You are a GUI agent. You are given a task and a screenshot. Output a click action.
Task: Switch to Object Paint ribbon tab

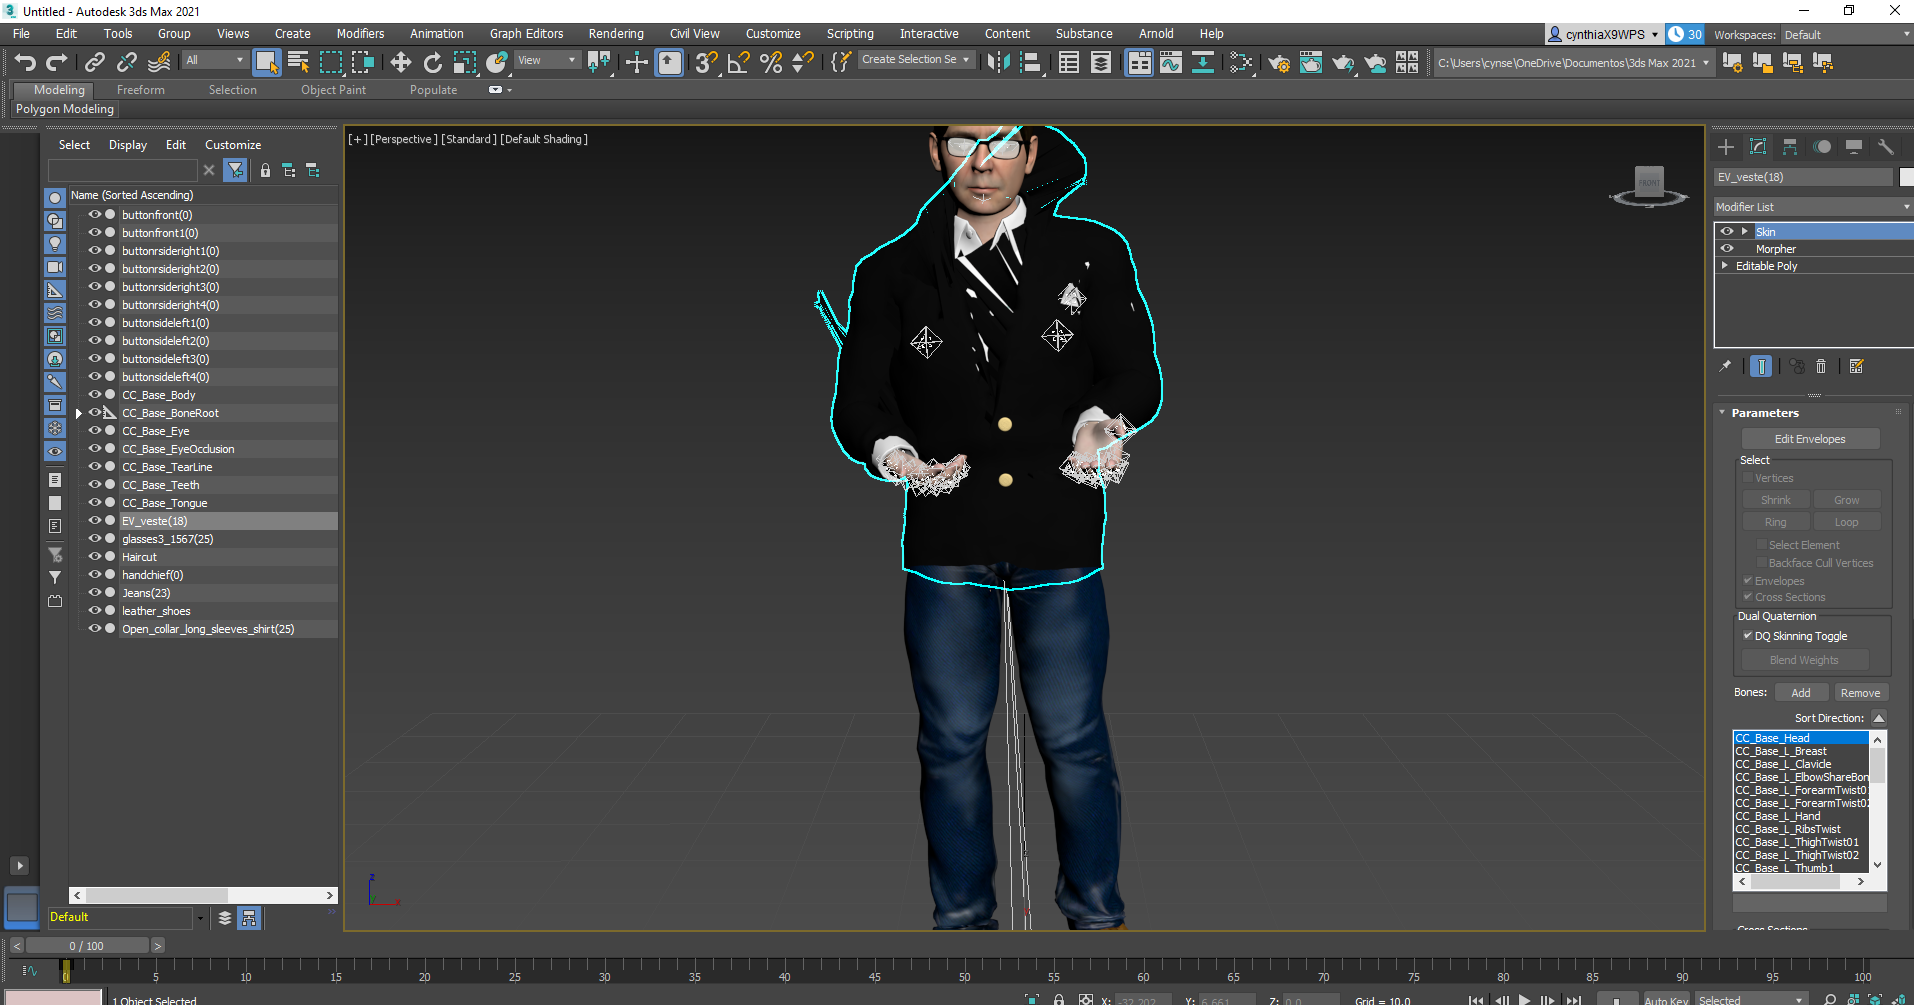point(333,90)
